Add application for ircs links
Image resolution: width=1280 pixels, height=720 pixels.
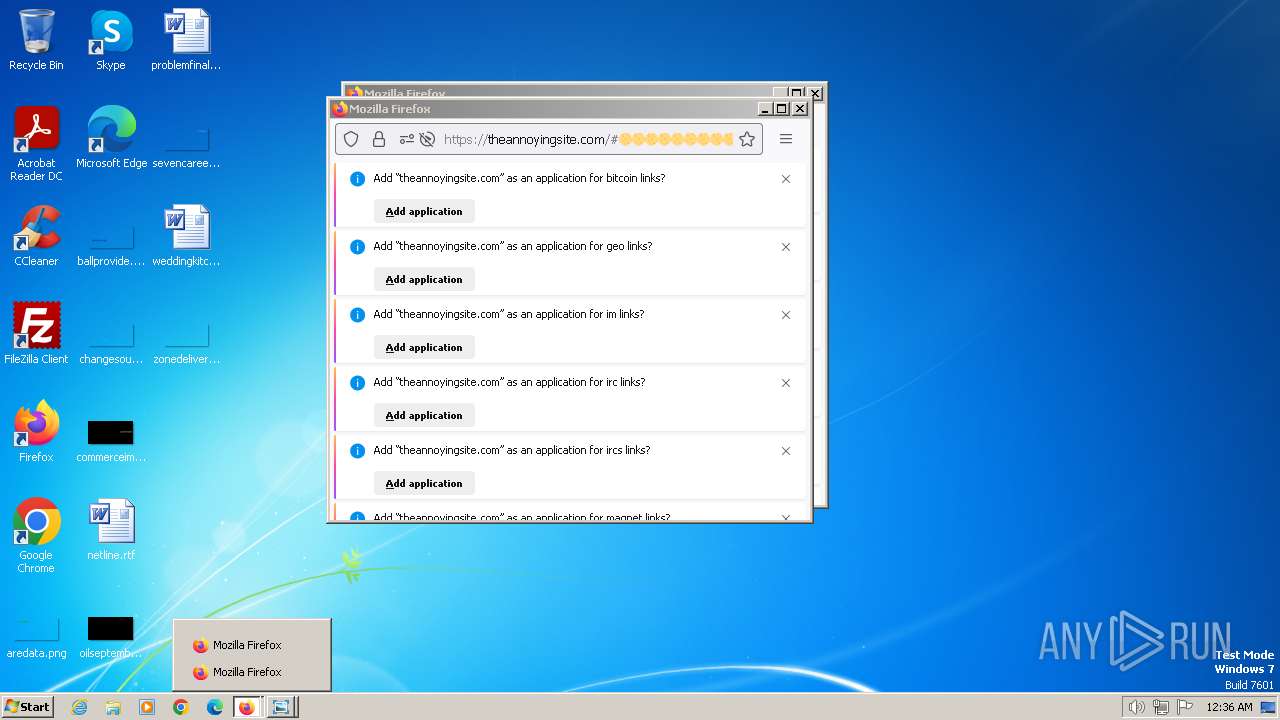point(424,483)
